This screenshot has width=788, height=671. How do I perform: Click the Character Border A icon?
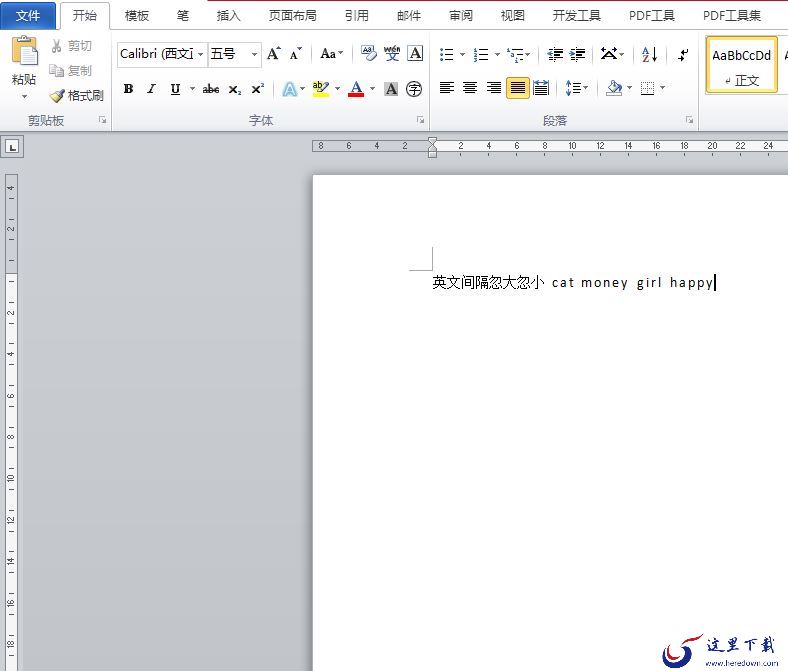pos(415,53)
